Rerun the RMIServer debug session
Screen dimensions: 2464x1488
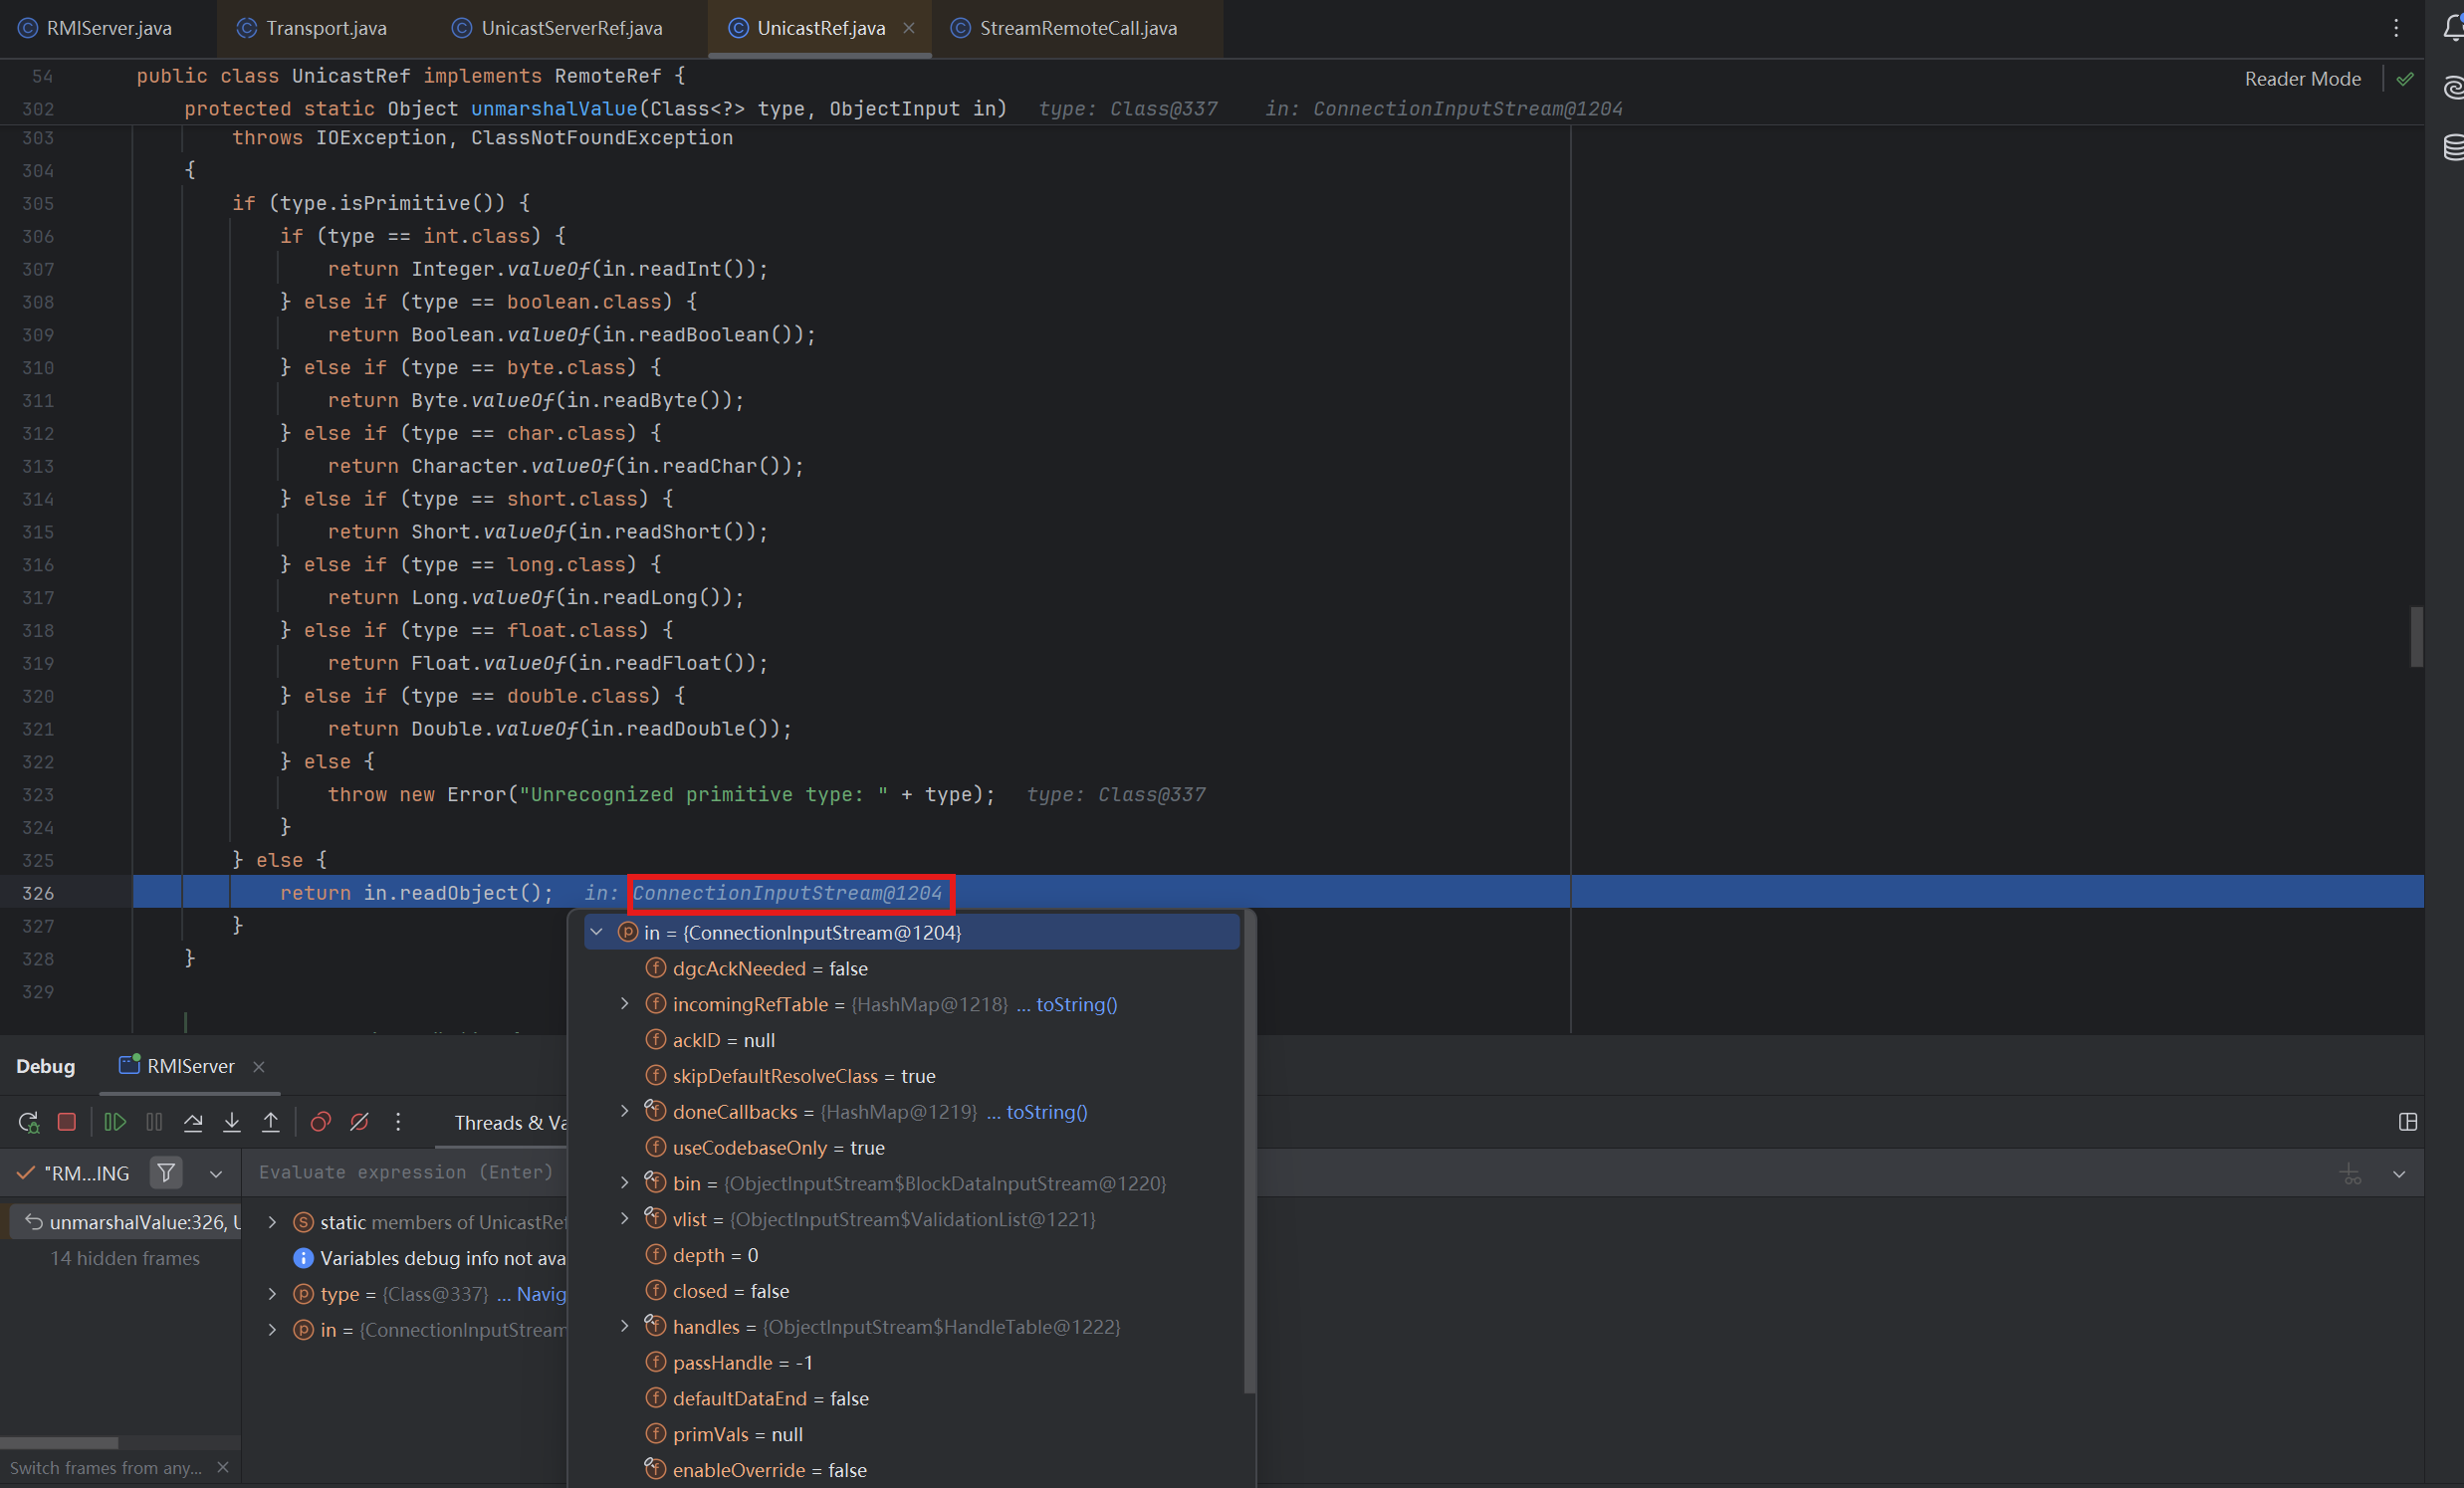tap(29, 1122)
